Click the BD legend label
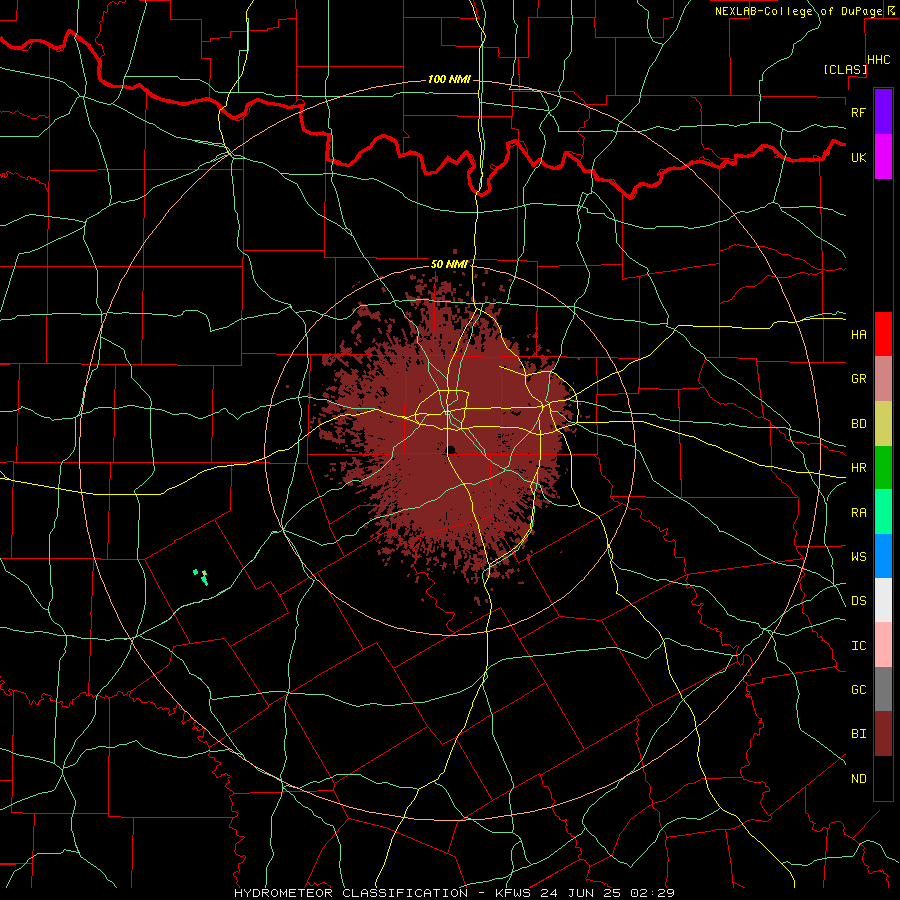Screen dimensions: 900x900 pyautogui.click(x=858, y=424)
